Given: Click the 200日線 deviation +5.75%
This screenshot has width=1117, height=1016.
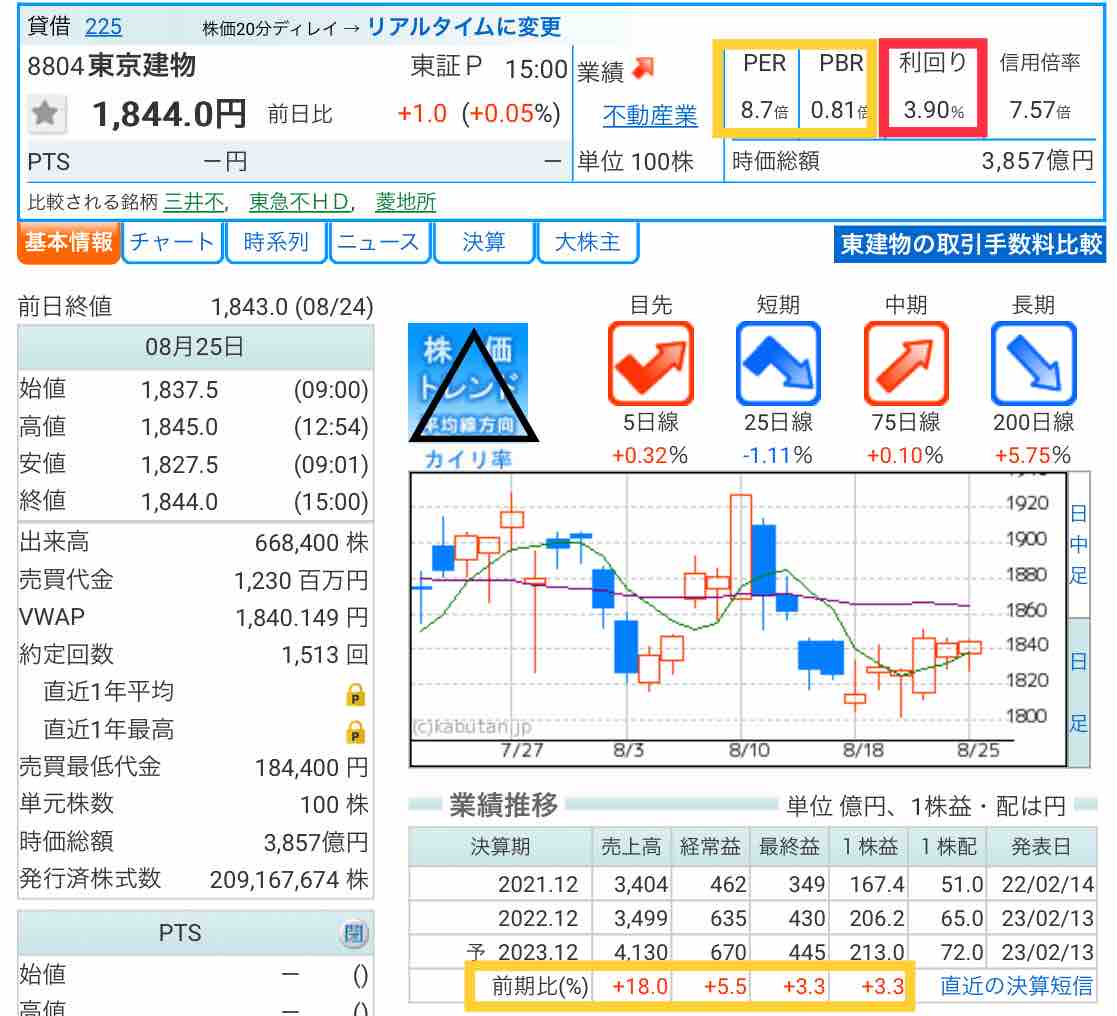Looking at the screenshot, I should click(x=1033, y=455).
